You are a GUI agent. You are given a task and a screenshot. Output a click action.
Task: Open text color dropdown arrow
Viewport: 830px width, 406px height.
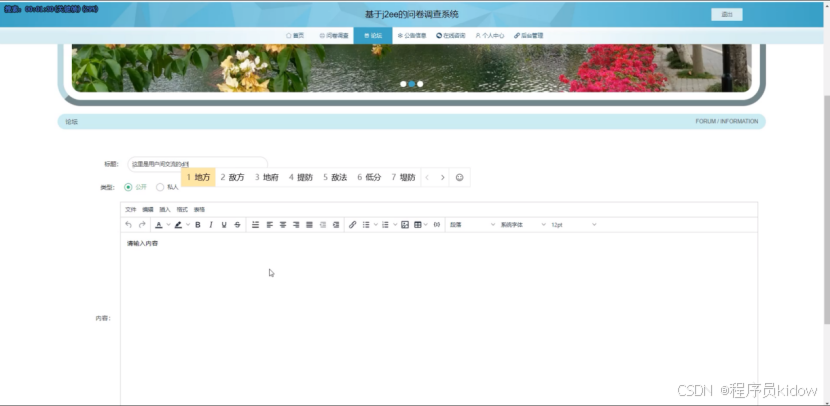[x=168, y=225]
